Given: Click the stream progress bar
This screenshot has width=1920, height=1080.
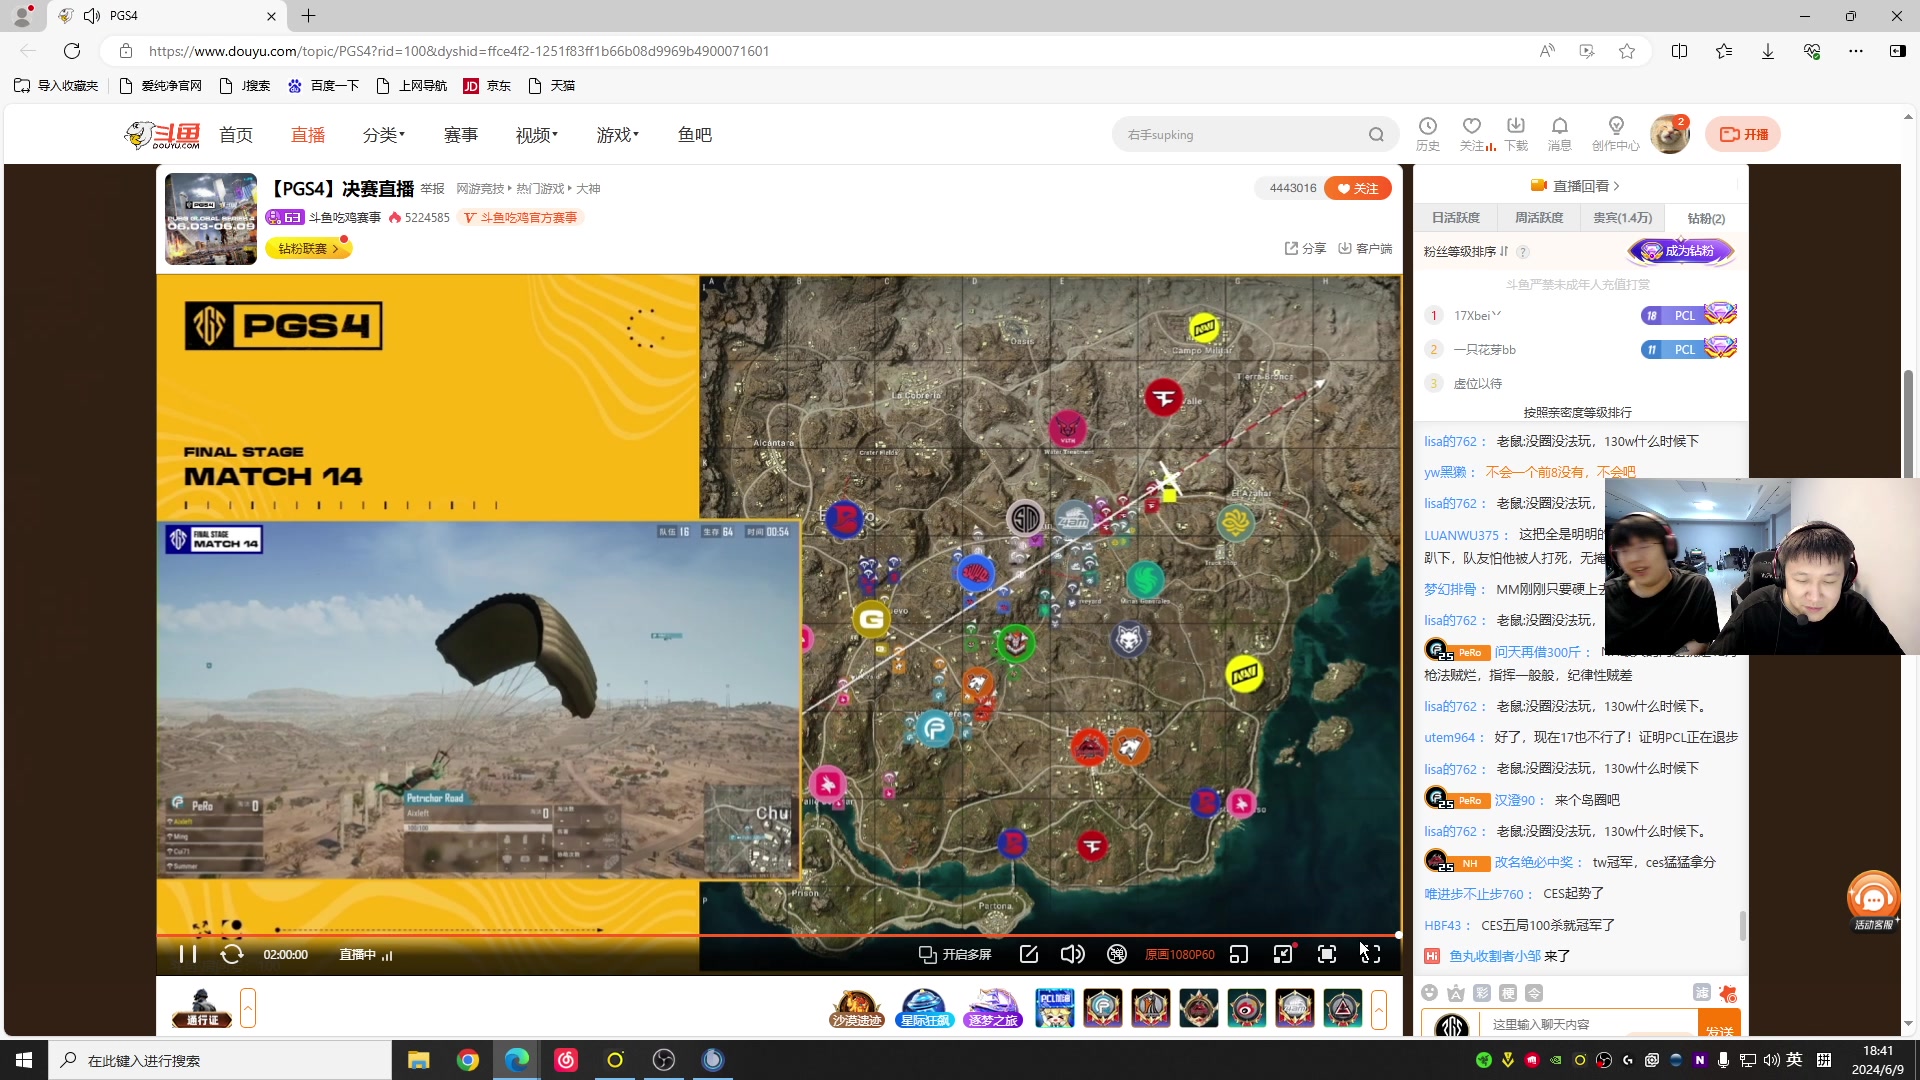Looking at the screenshot, I should tap(778, 935).
